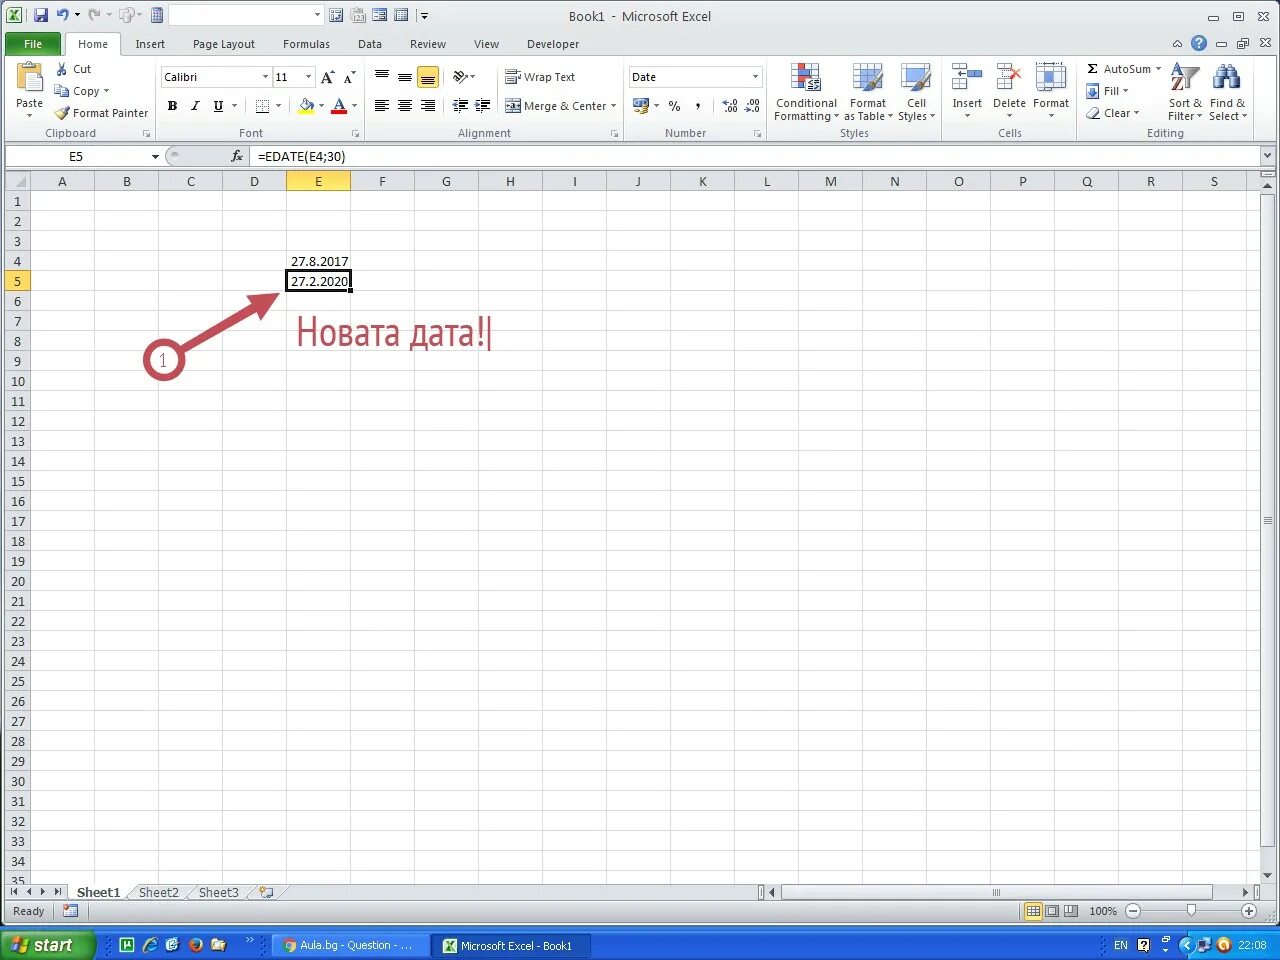Increase font size with grow font icon
1280x960 pixels.
(327, 77)
